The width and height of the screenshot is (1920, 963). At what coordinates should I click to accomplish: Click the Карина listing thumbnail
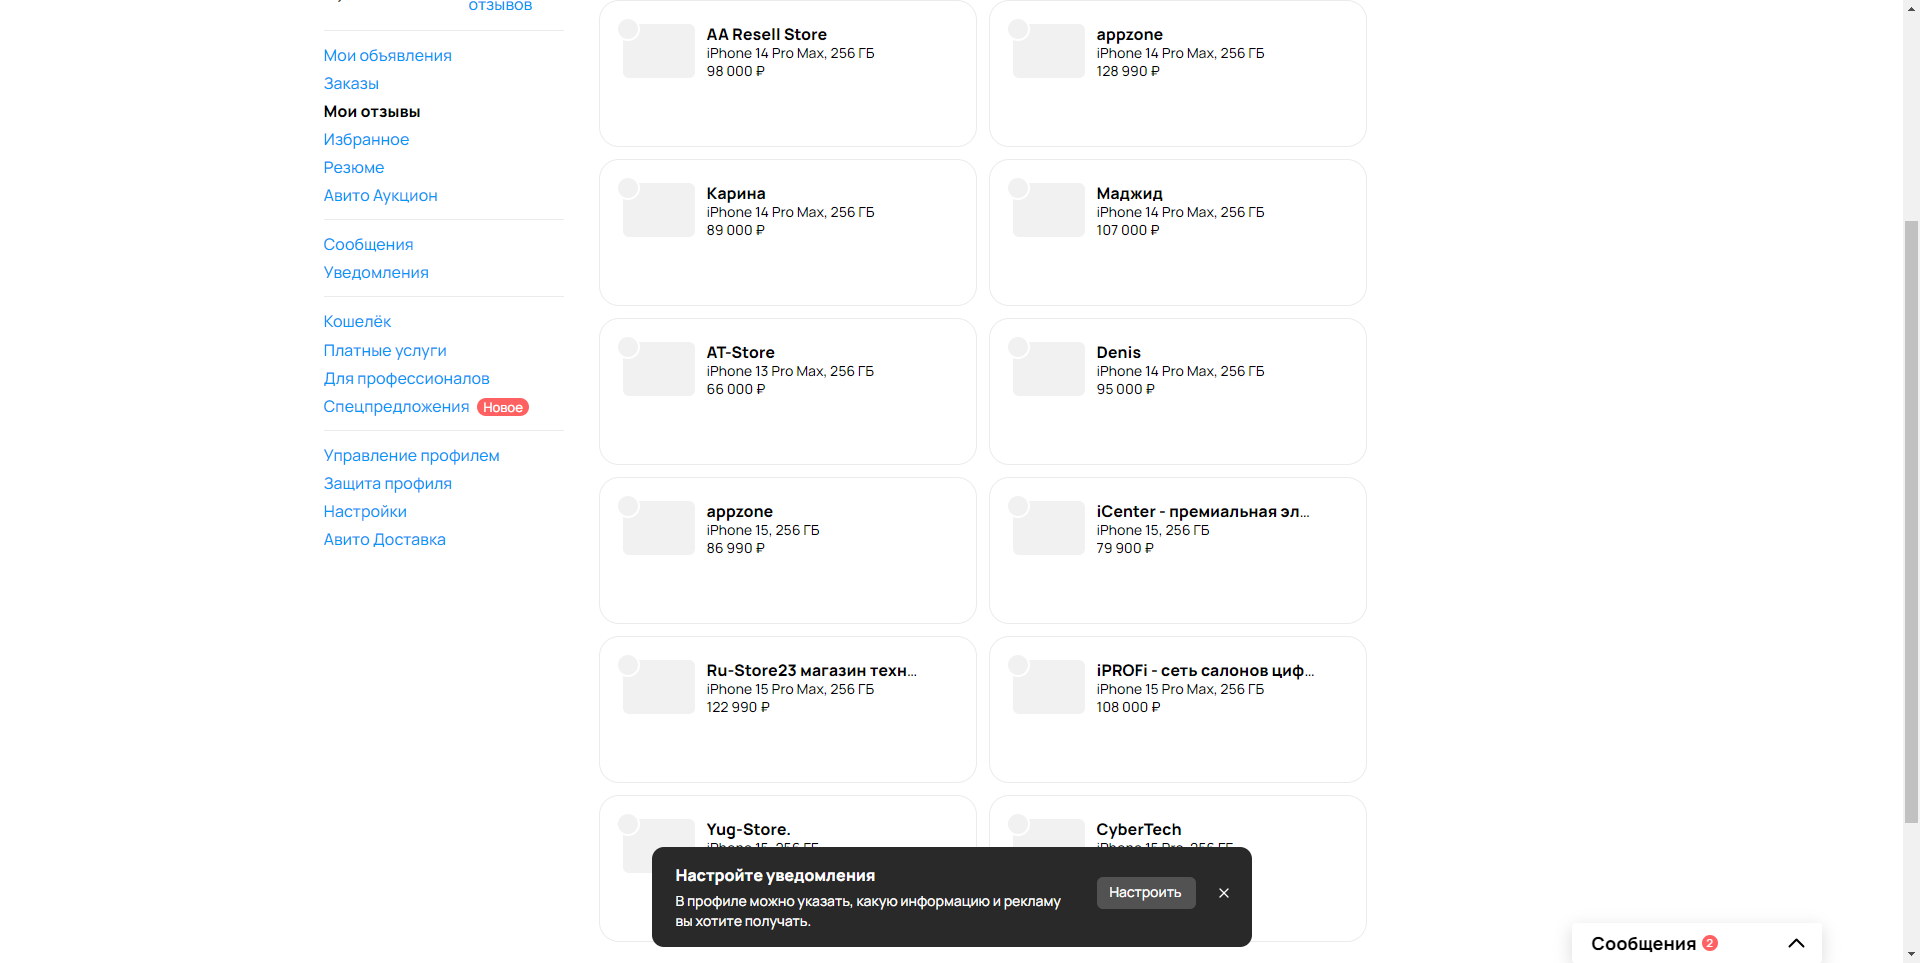click(x=659, y=210)
